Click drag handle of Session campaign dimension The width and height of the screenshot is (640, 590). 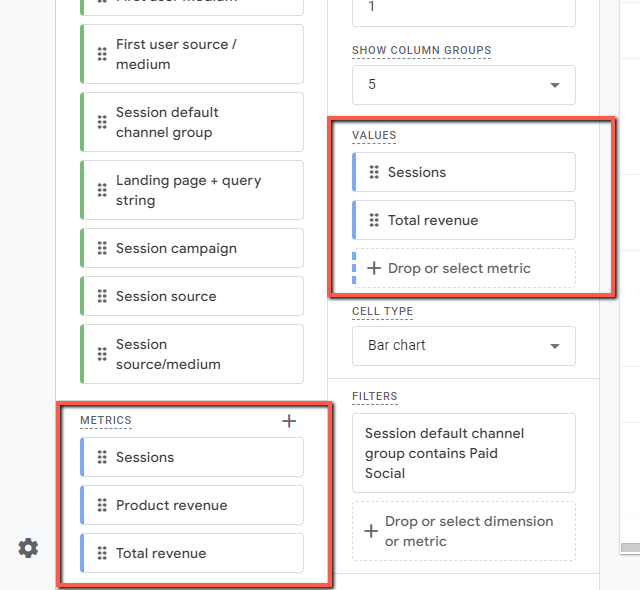point(102,248)
